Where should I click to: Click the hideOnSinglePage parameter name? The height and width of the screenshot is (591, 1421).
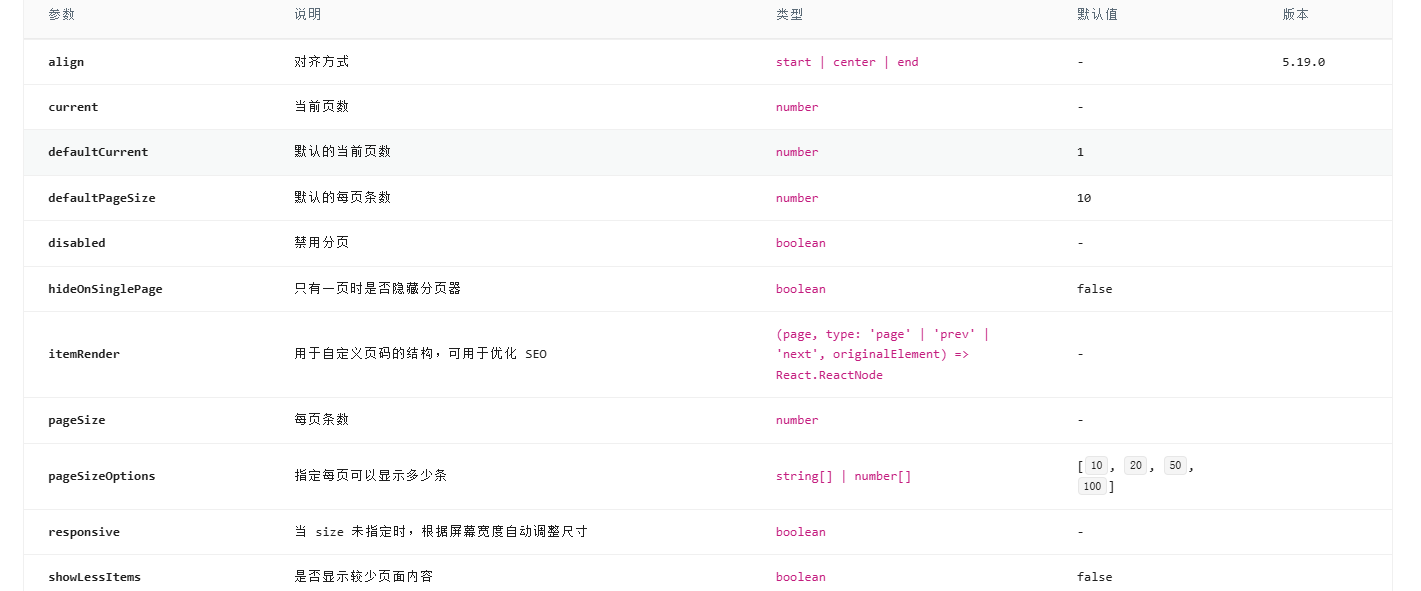pyautogui.click(x=105, y=289)
